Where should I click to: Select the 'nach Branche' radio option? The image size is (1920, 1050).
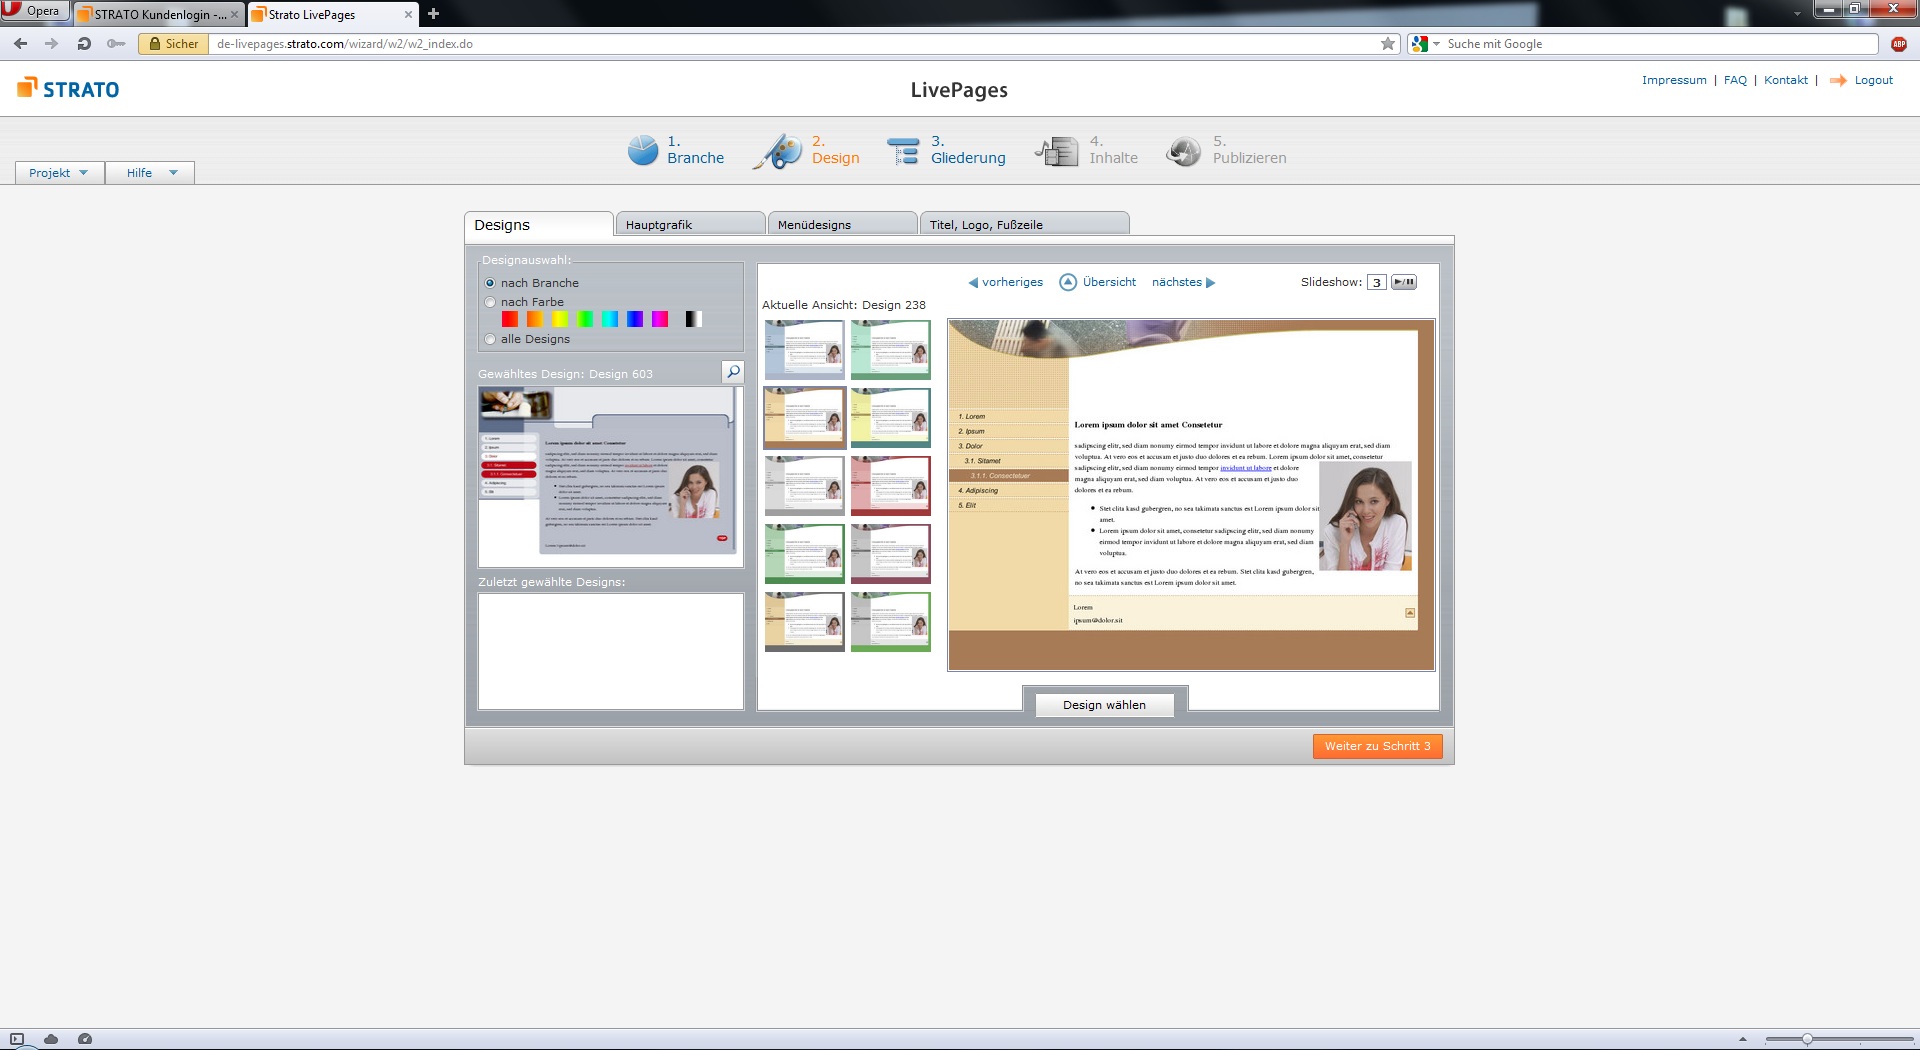click(490, 283)
